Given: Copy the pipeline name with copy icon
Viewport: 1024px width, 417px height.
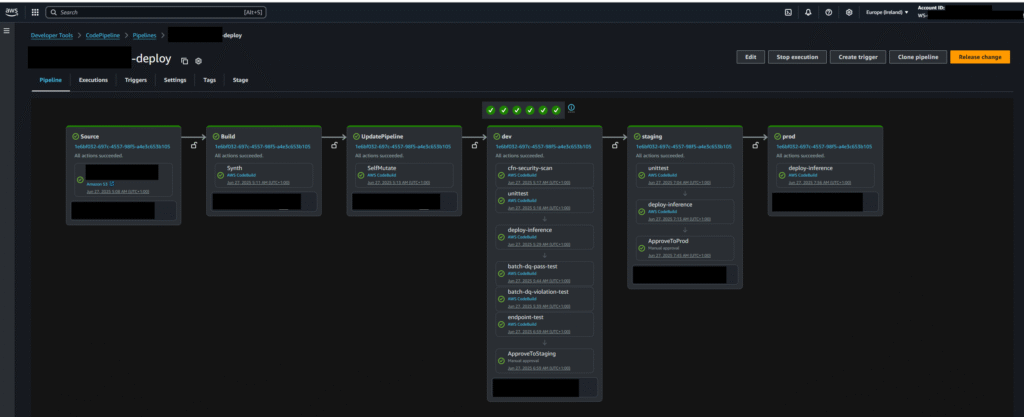Looking at the screenshot, I should point(184,60).
